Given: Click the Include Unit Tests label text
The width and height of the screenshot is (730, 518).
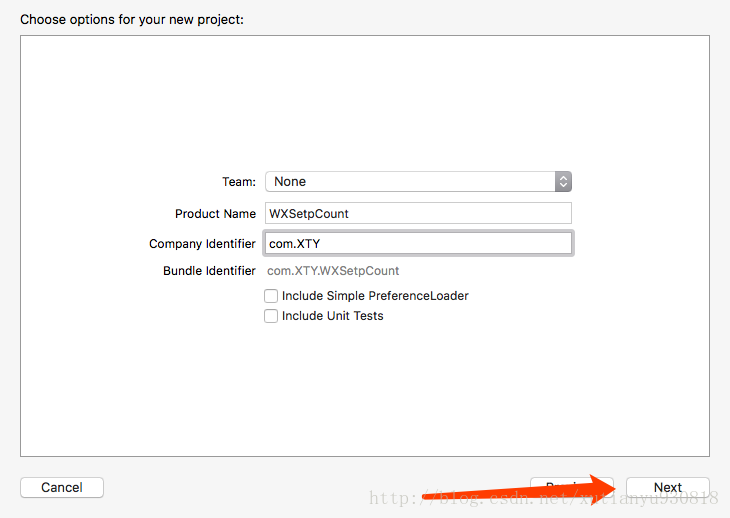Looking at the screenshot, I should (333, 316).
